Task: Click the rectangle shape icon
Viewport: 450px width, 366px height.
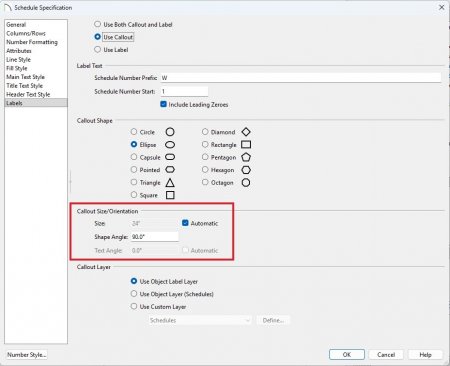Action: [x=246, y=144]
